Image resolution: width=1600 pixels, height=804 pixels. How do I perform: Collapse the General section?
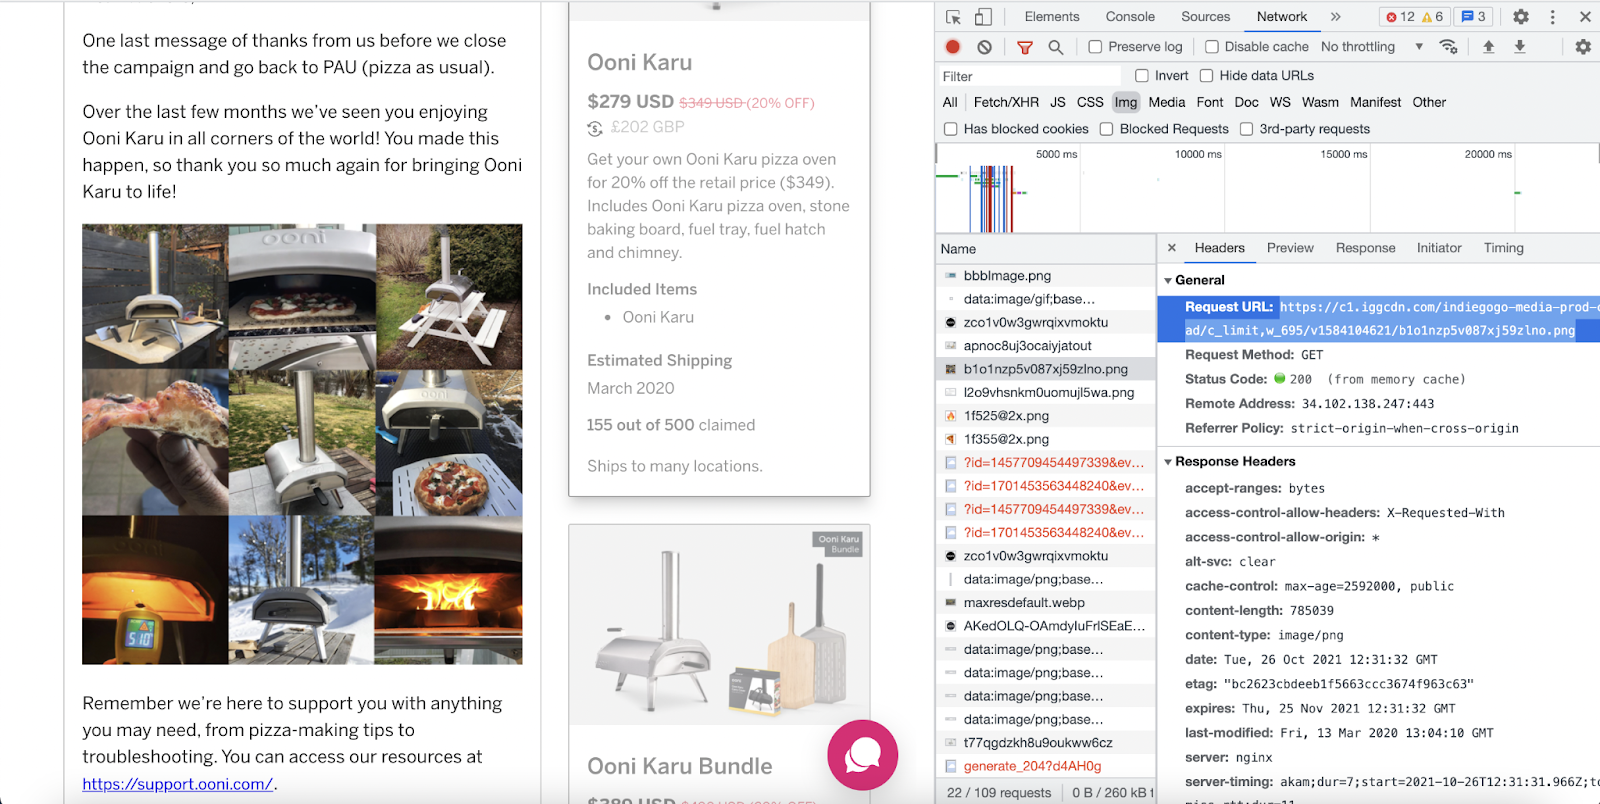(1168, 281)
